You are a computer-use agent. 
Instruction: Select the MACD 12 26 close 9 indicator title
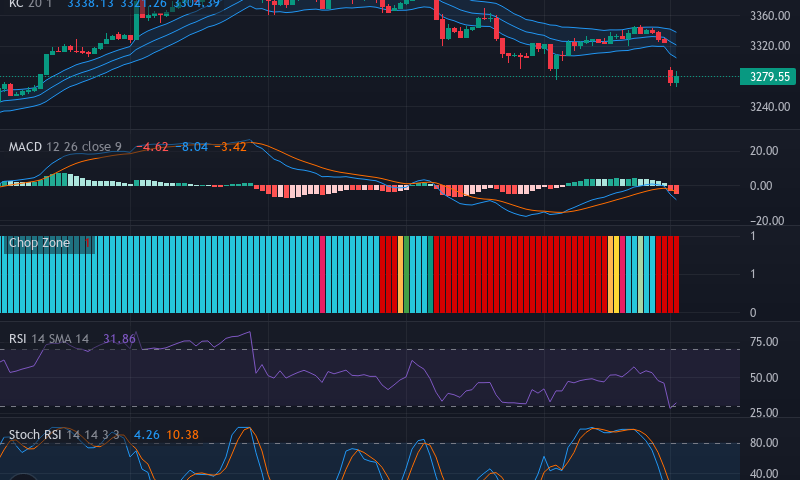pos(65,147)
